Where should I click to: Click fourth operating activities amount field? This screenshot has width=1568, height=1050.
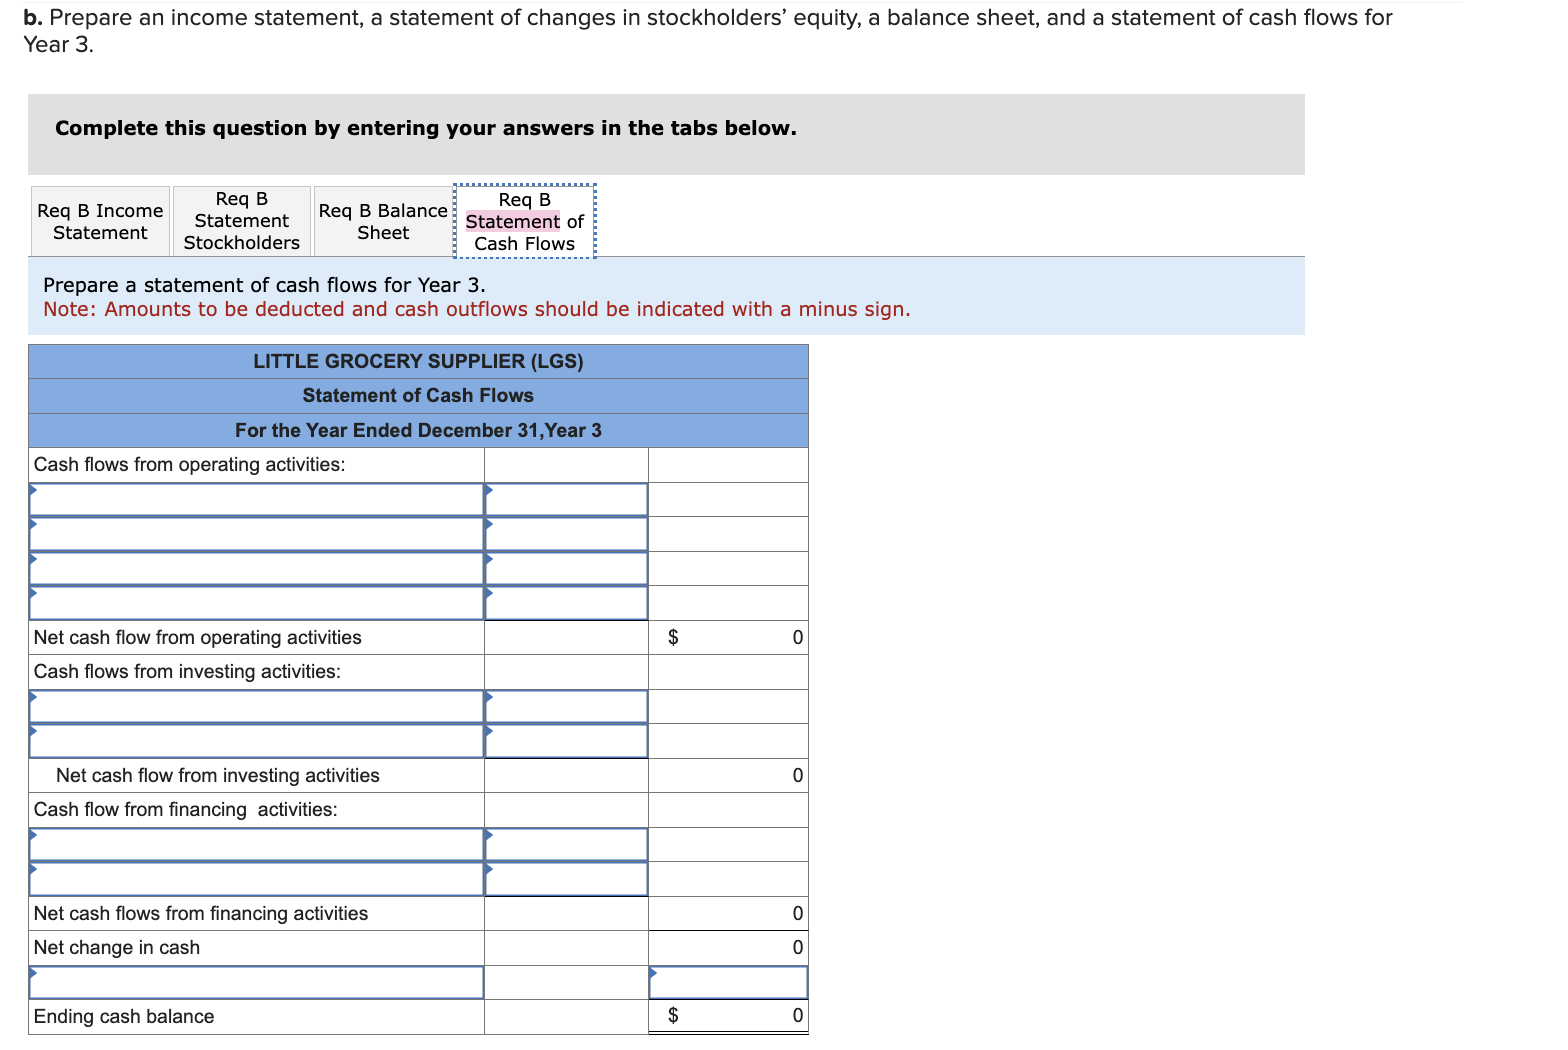(x=566, y=603)
